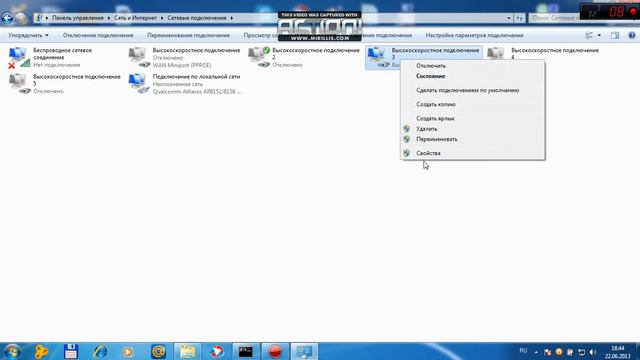The height and width of the screenshot is (360, 640).
Task: Select the WAN Miniport PPPOE connection icon
Action: point(139,58)
